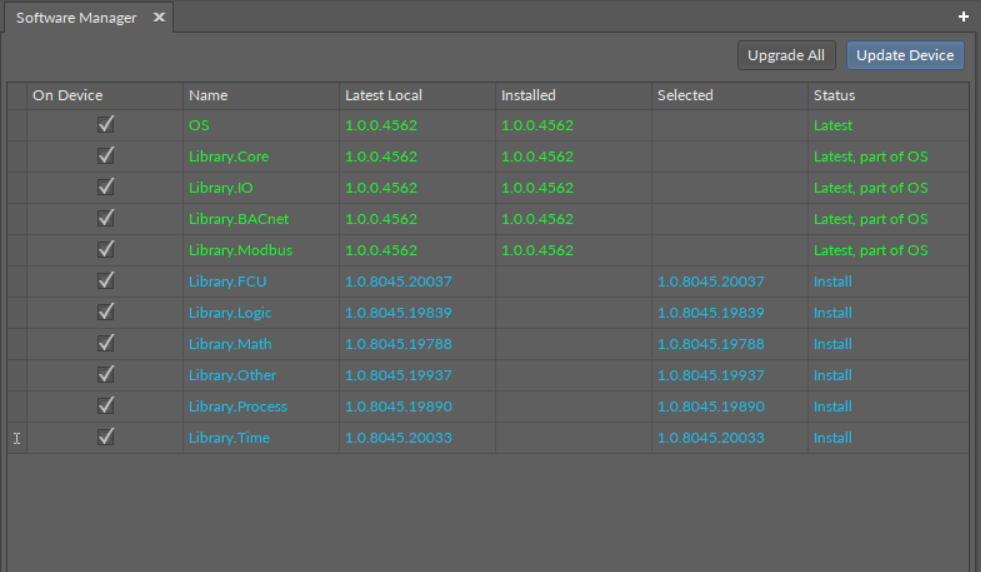Click the Selected column header
This screenshot has height=572, width=981.
685,96
